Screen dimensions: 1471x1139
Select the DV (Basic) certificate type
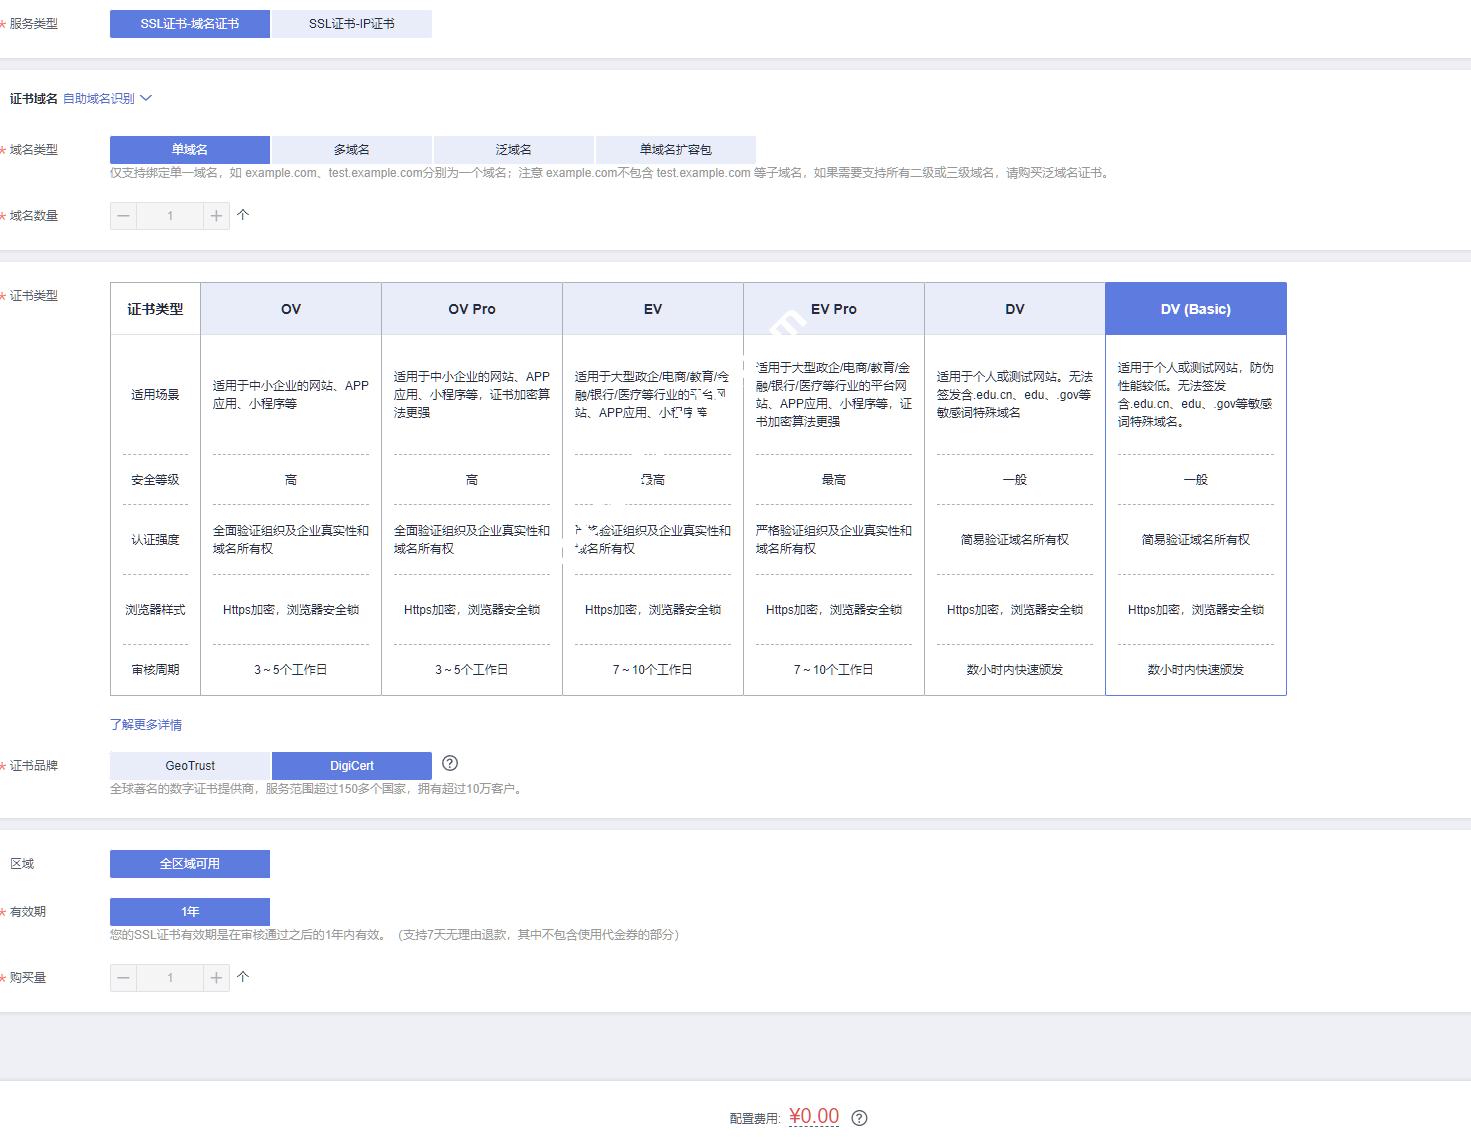click(1195, 309)
